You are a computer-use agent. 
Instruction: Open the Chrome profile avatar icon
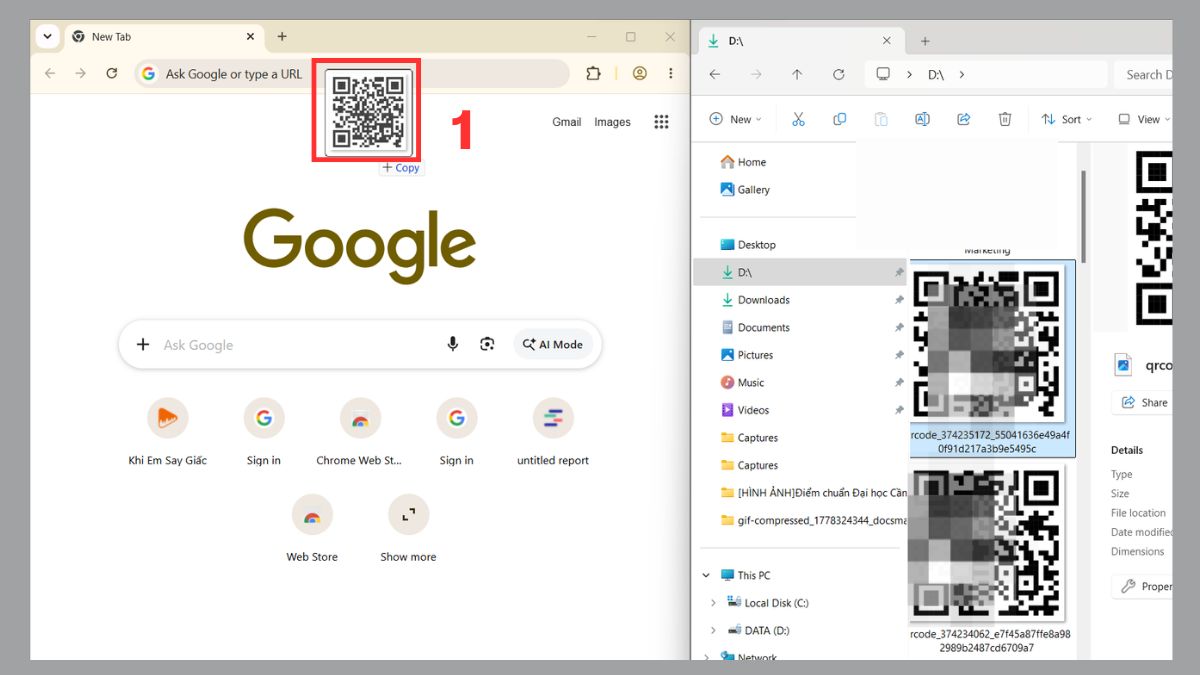point(640,73)
